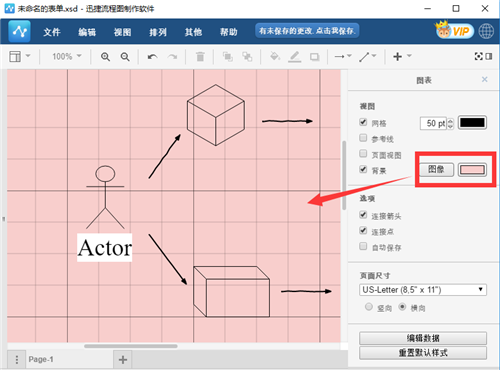This screenshot has width=500, height=370.
Task: Select the upper cube shape
Action: coord(216,115)
